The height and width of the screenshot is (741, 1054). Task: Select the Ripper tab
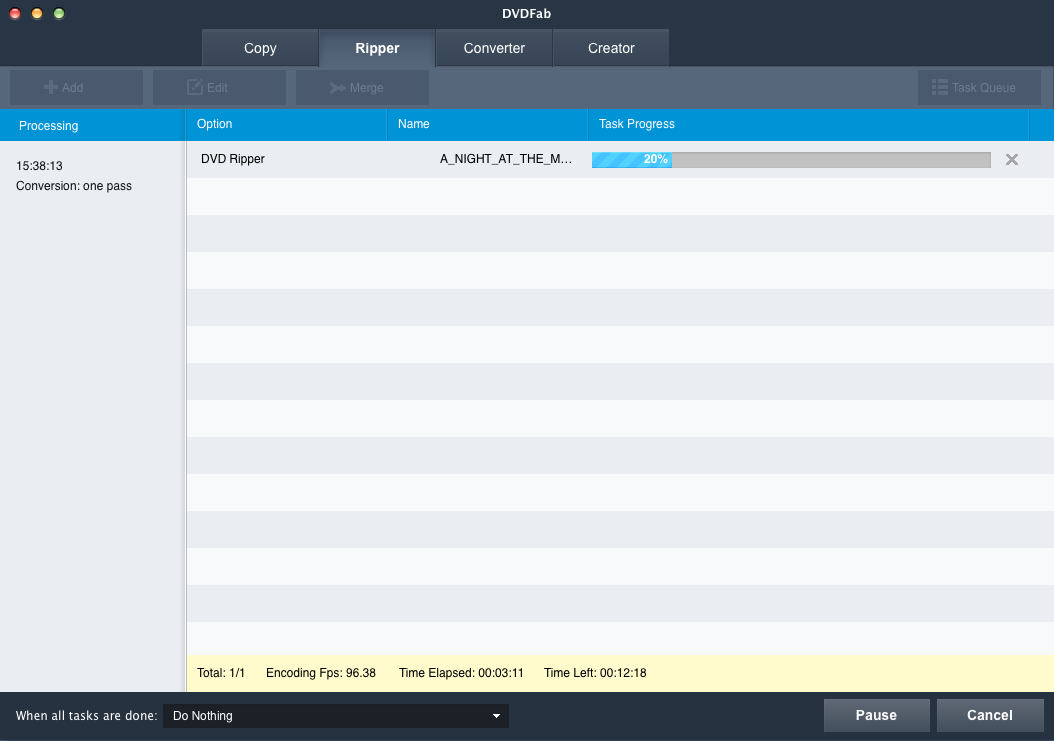coord(377,48)
